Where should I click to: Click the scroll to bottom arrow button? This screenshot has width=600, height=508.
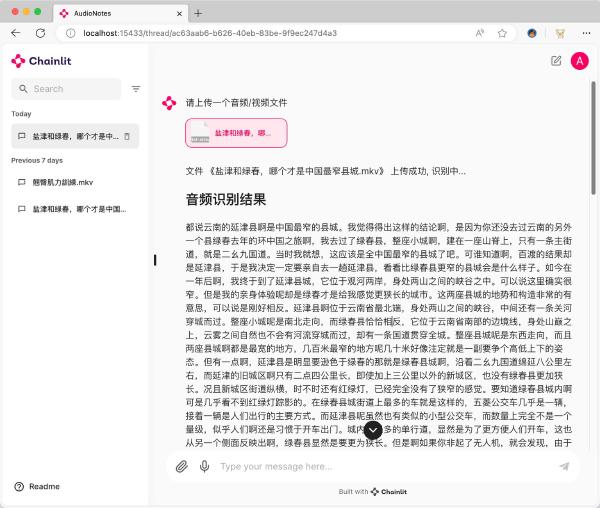(373, 430)
